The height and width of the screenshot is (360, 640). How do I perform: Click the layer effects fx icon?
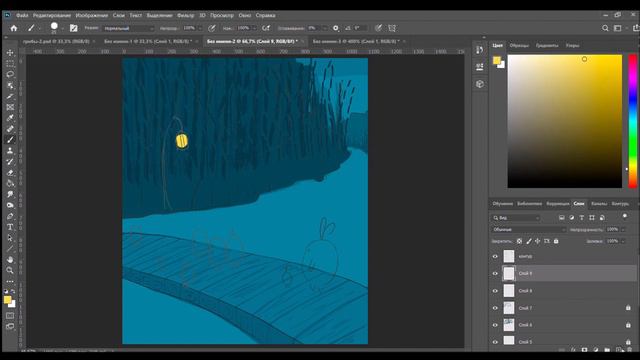point(573,350)
